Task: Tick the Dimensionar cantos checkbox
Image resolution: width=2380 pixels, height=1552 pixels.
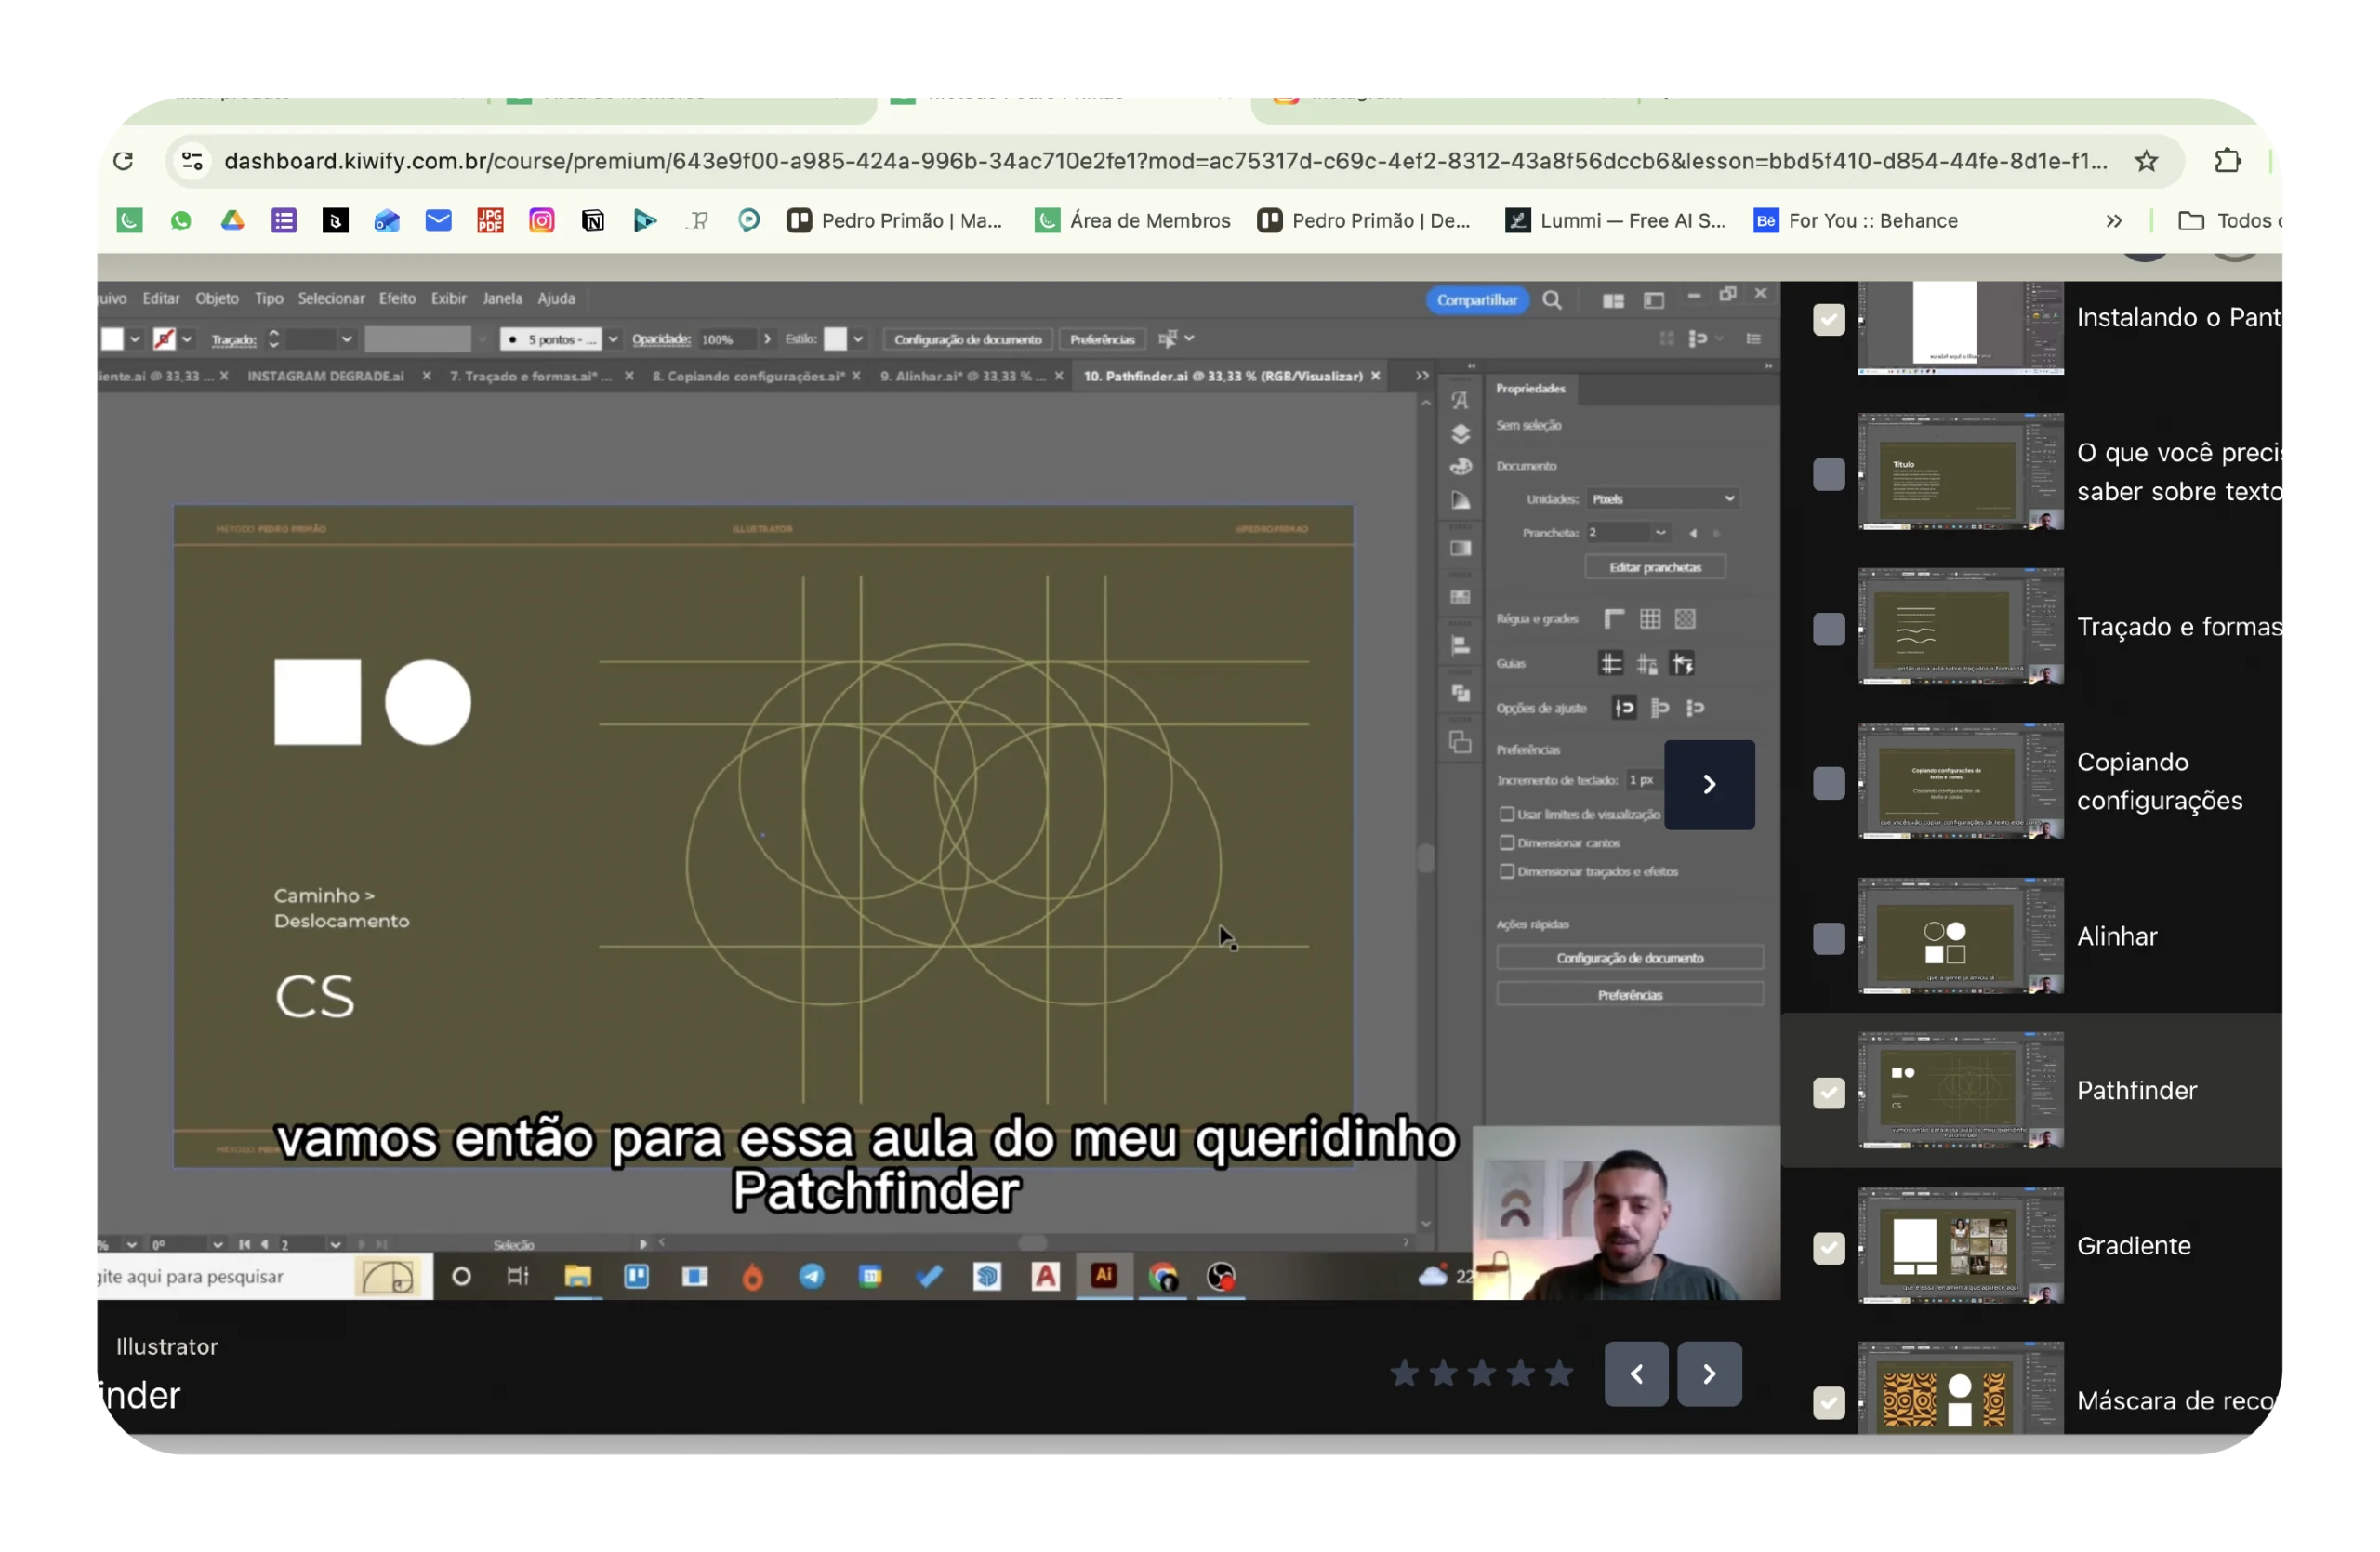Action: pos(1507,843)
